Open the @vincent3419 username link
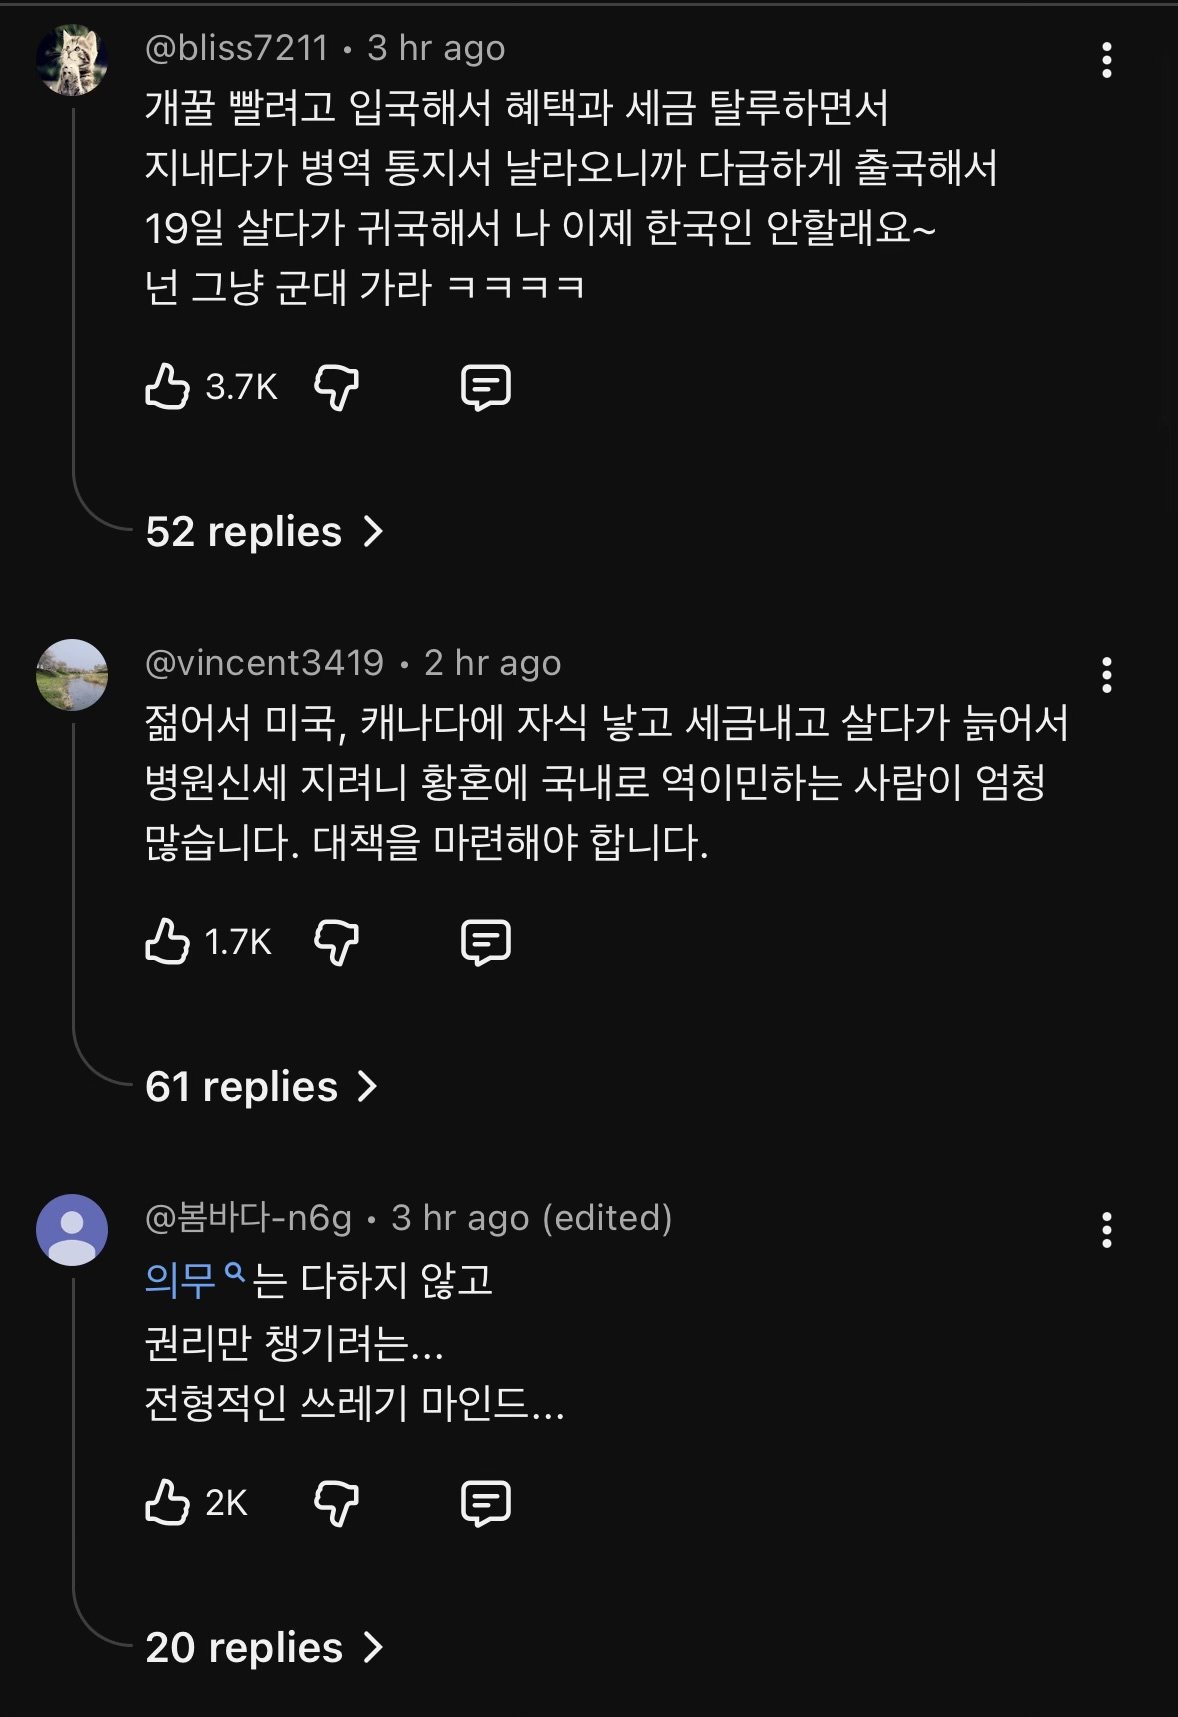 pos(264,663)
